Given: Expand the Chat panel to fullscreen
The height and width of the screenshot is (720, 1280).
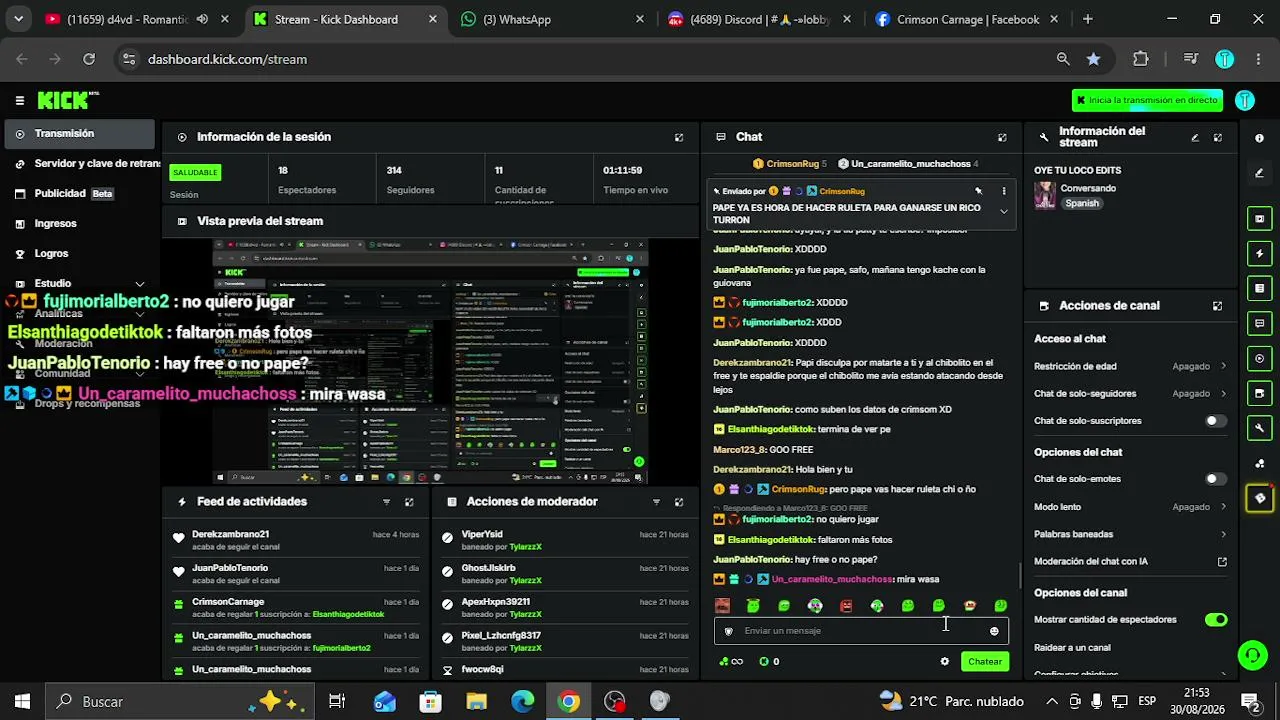Looking at the screenshot, I should tap(1002, 137).
